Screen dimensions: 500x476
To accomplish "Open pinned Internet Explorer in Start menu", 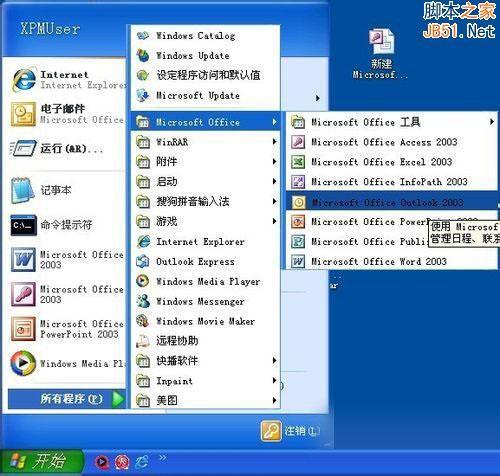I will pyautogui.click(x=67, y=80).
